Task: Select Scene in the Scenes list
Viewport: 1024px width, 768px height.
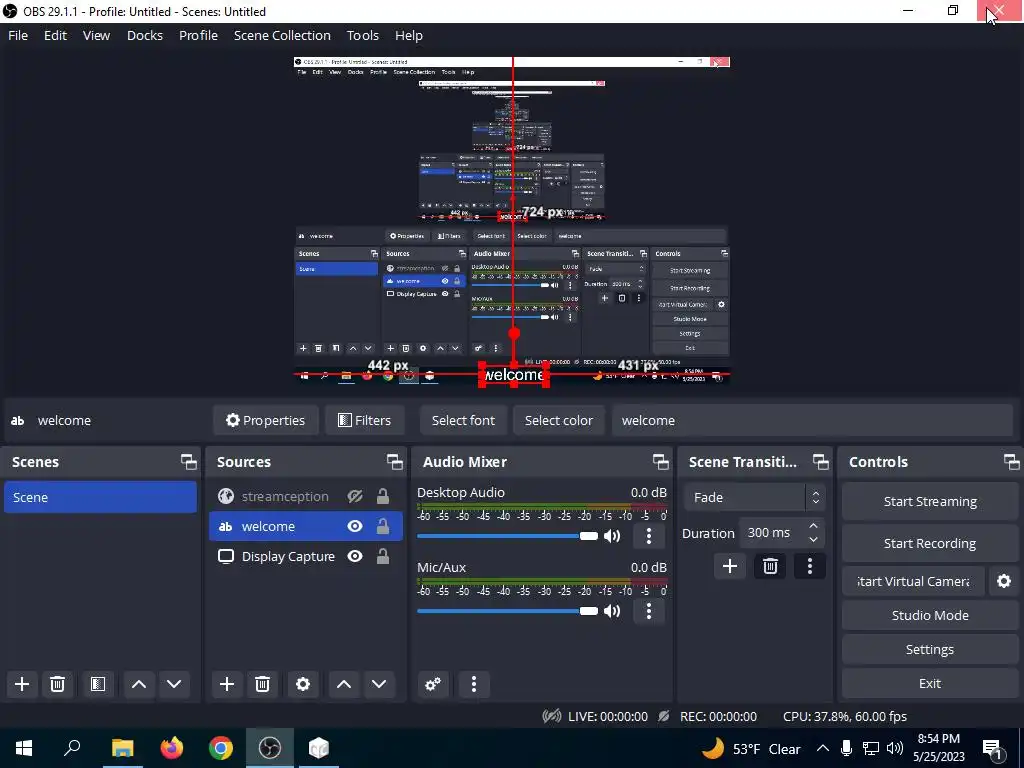Action: pos(101,497)
